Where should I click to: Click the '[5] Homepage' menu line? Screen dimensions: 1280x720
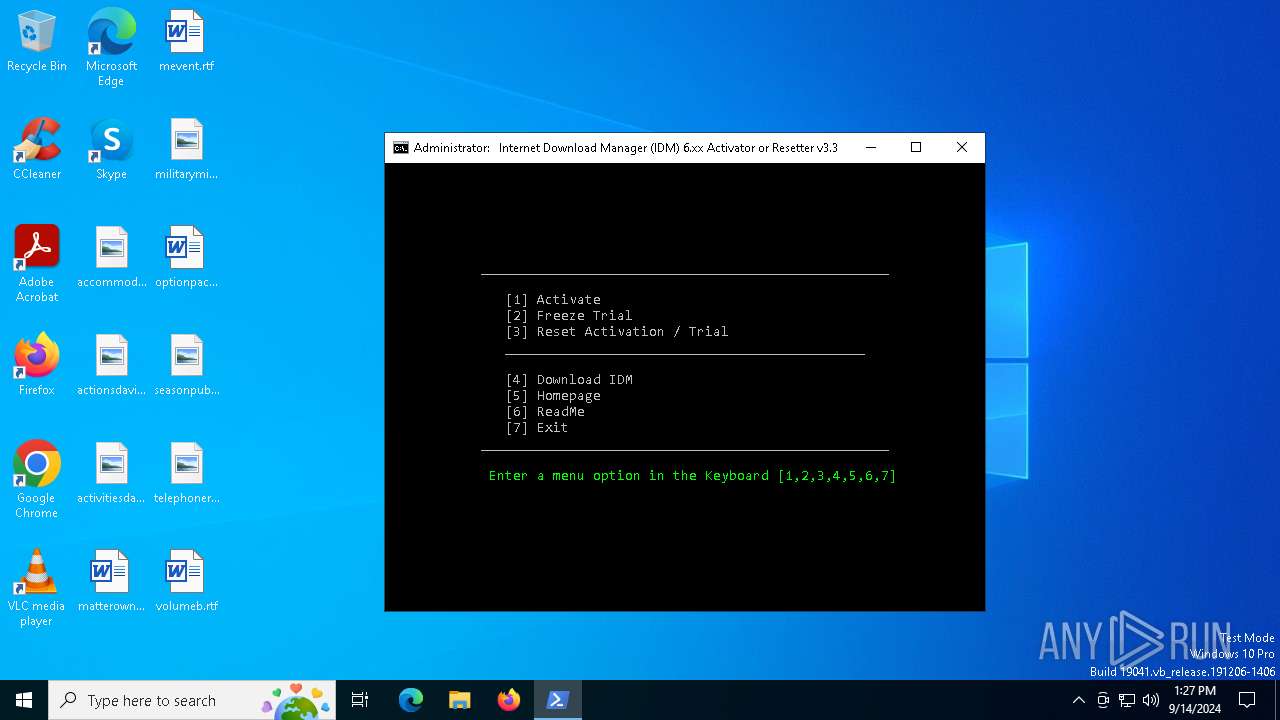(x=553, y=396)
